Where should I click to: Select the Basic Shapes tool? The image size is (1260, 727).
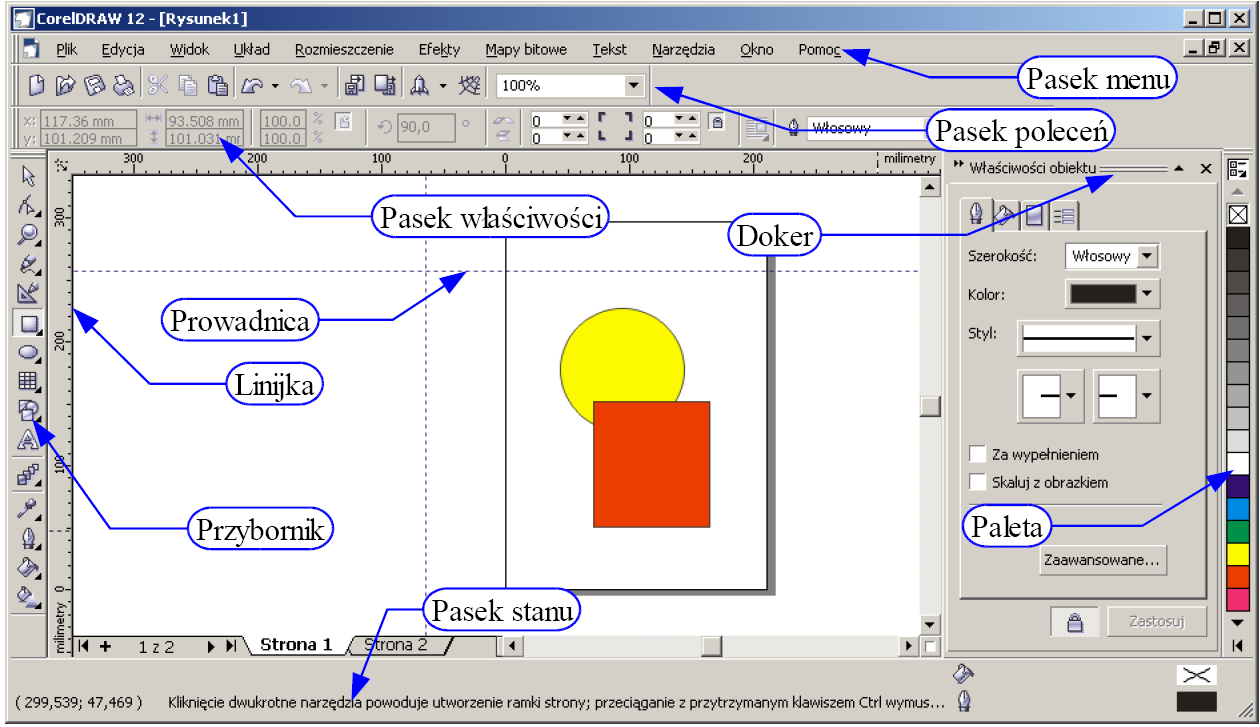(28, 410)
